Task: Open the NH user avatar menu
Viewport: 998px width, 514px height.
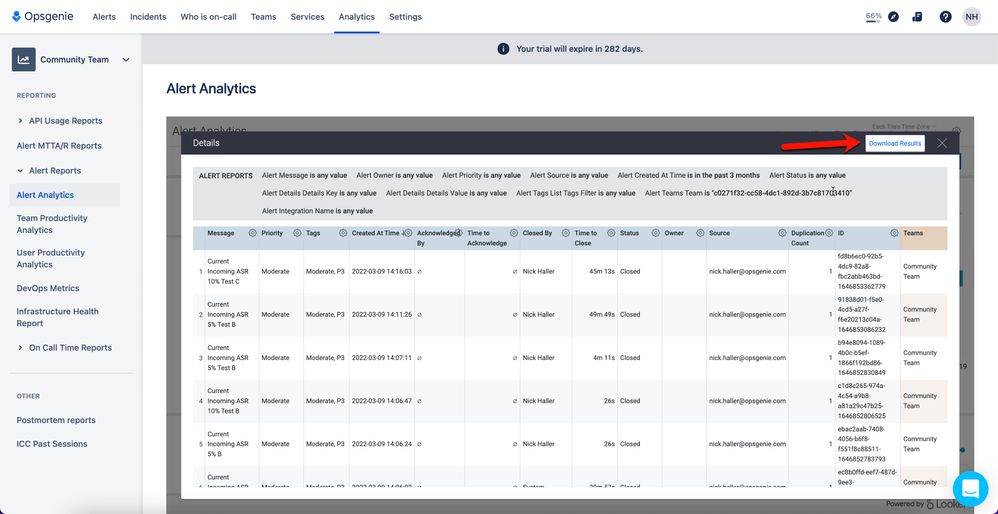Action: [971, 17]
